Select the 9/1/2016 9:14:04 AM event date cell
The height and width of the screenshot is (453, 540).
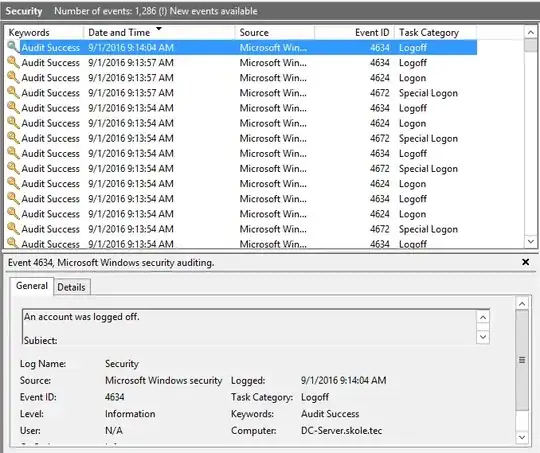tap(131, 48)
